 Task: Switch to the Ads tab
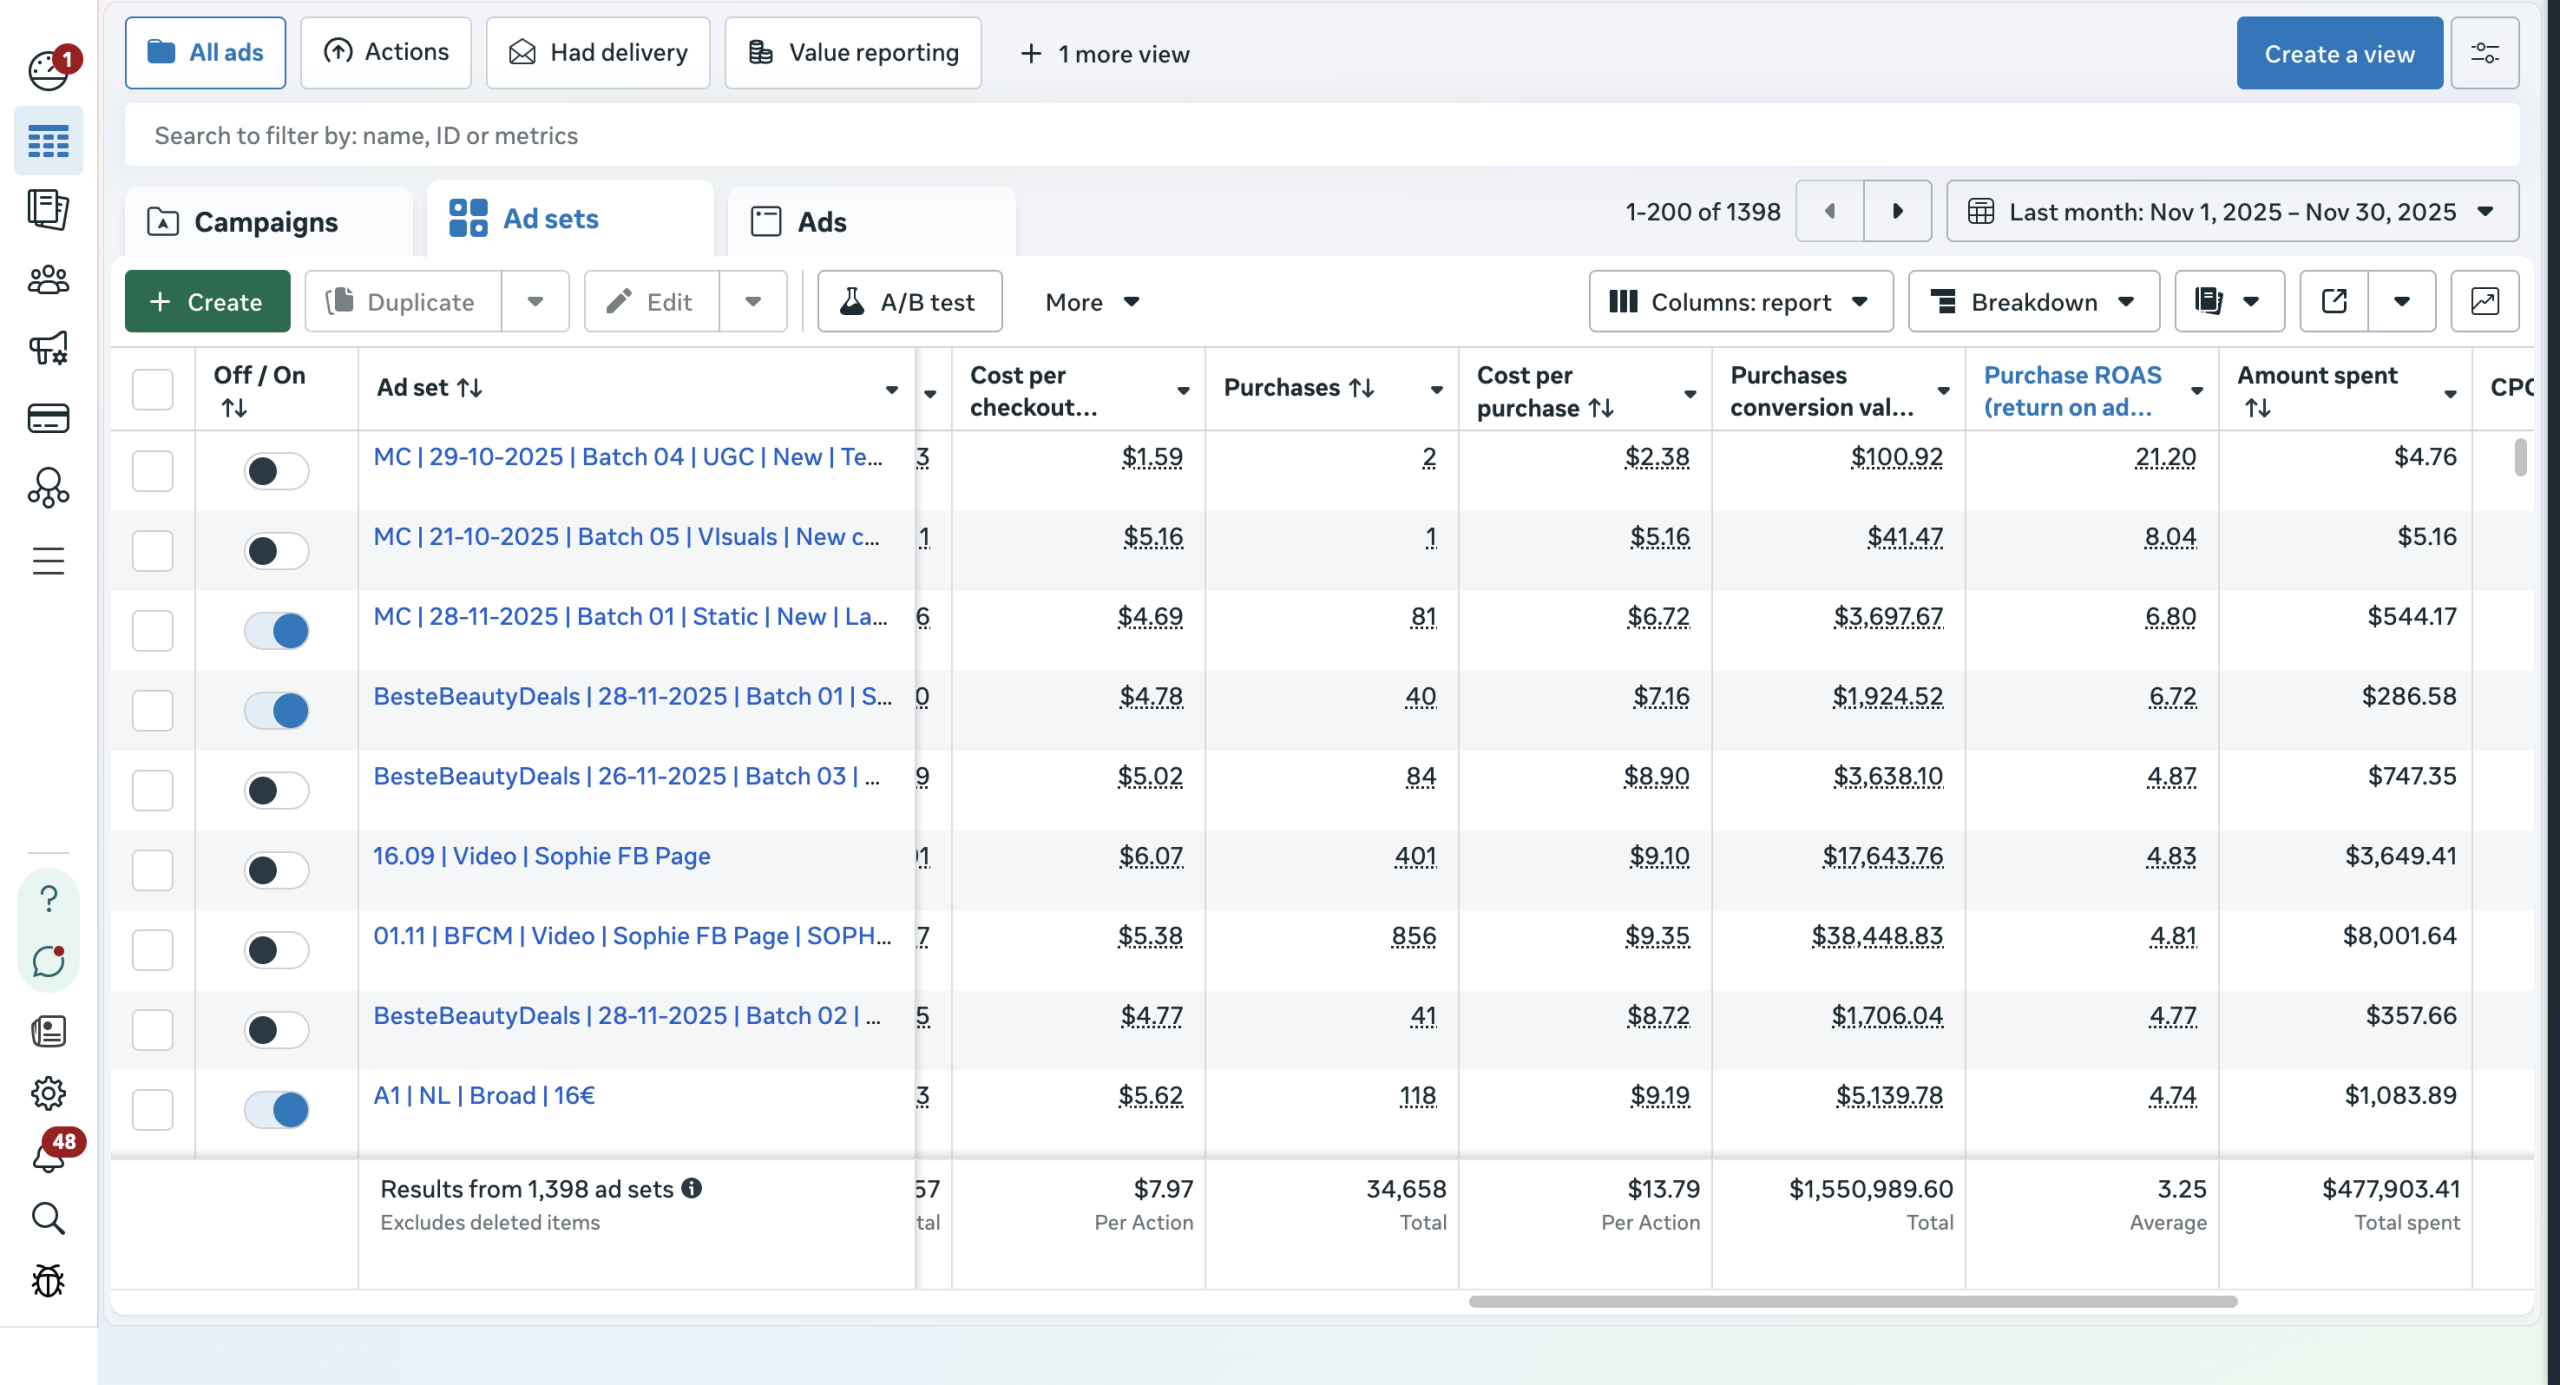coord(821,221)
